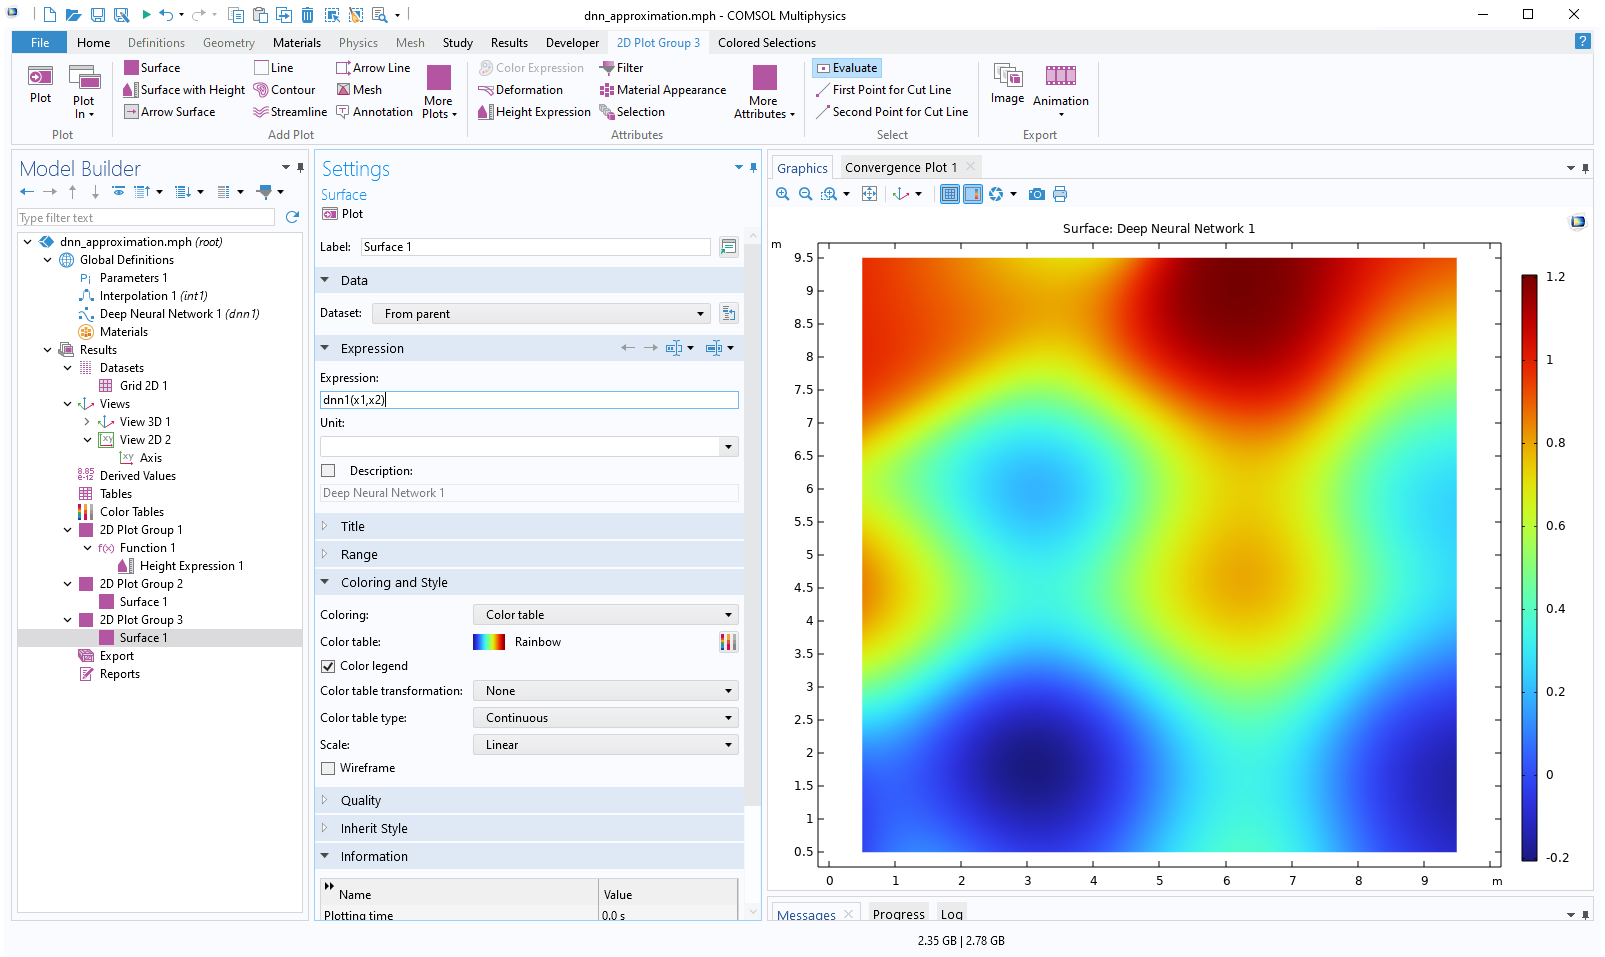Toggle the Description checkbox
This screenshot has width=1605, height=957.
[x=328, y=471]
